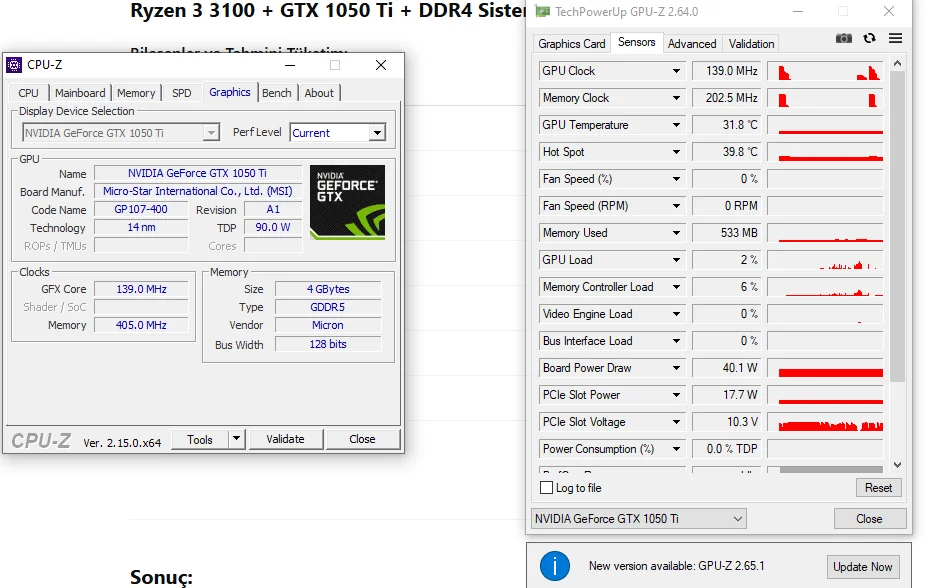Click the 405.0 MHz memory clock value
934x588 pixels.
point(141,325)
